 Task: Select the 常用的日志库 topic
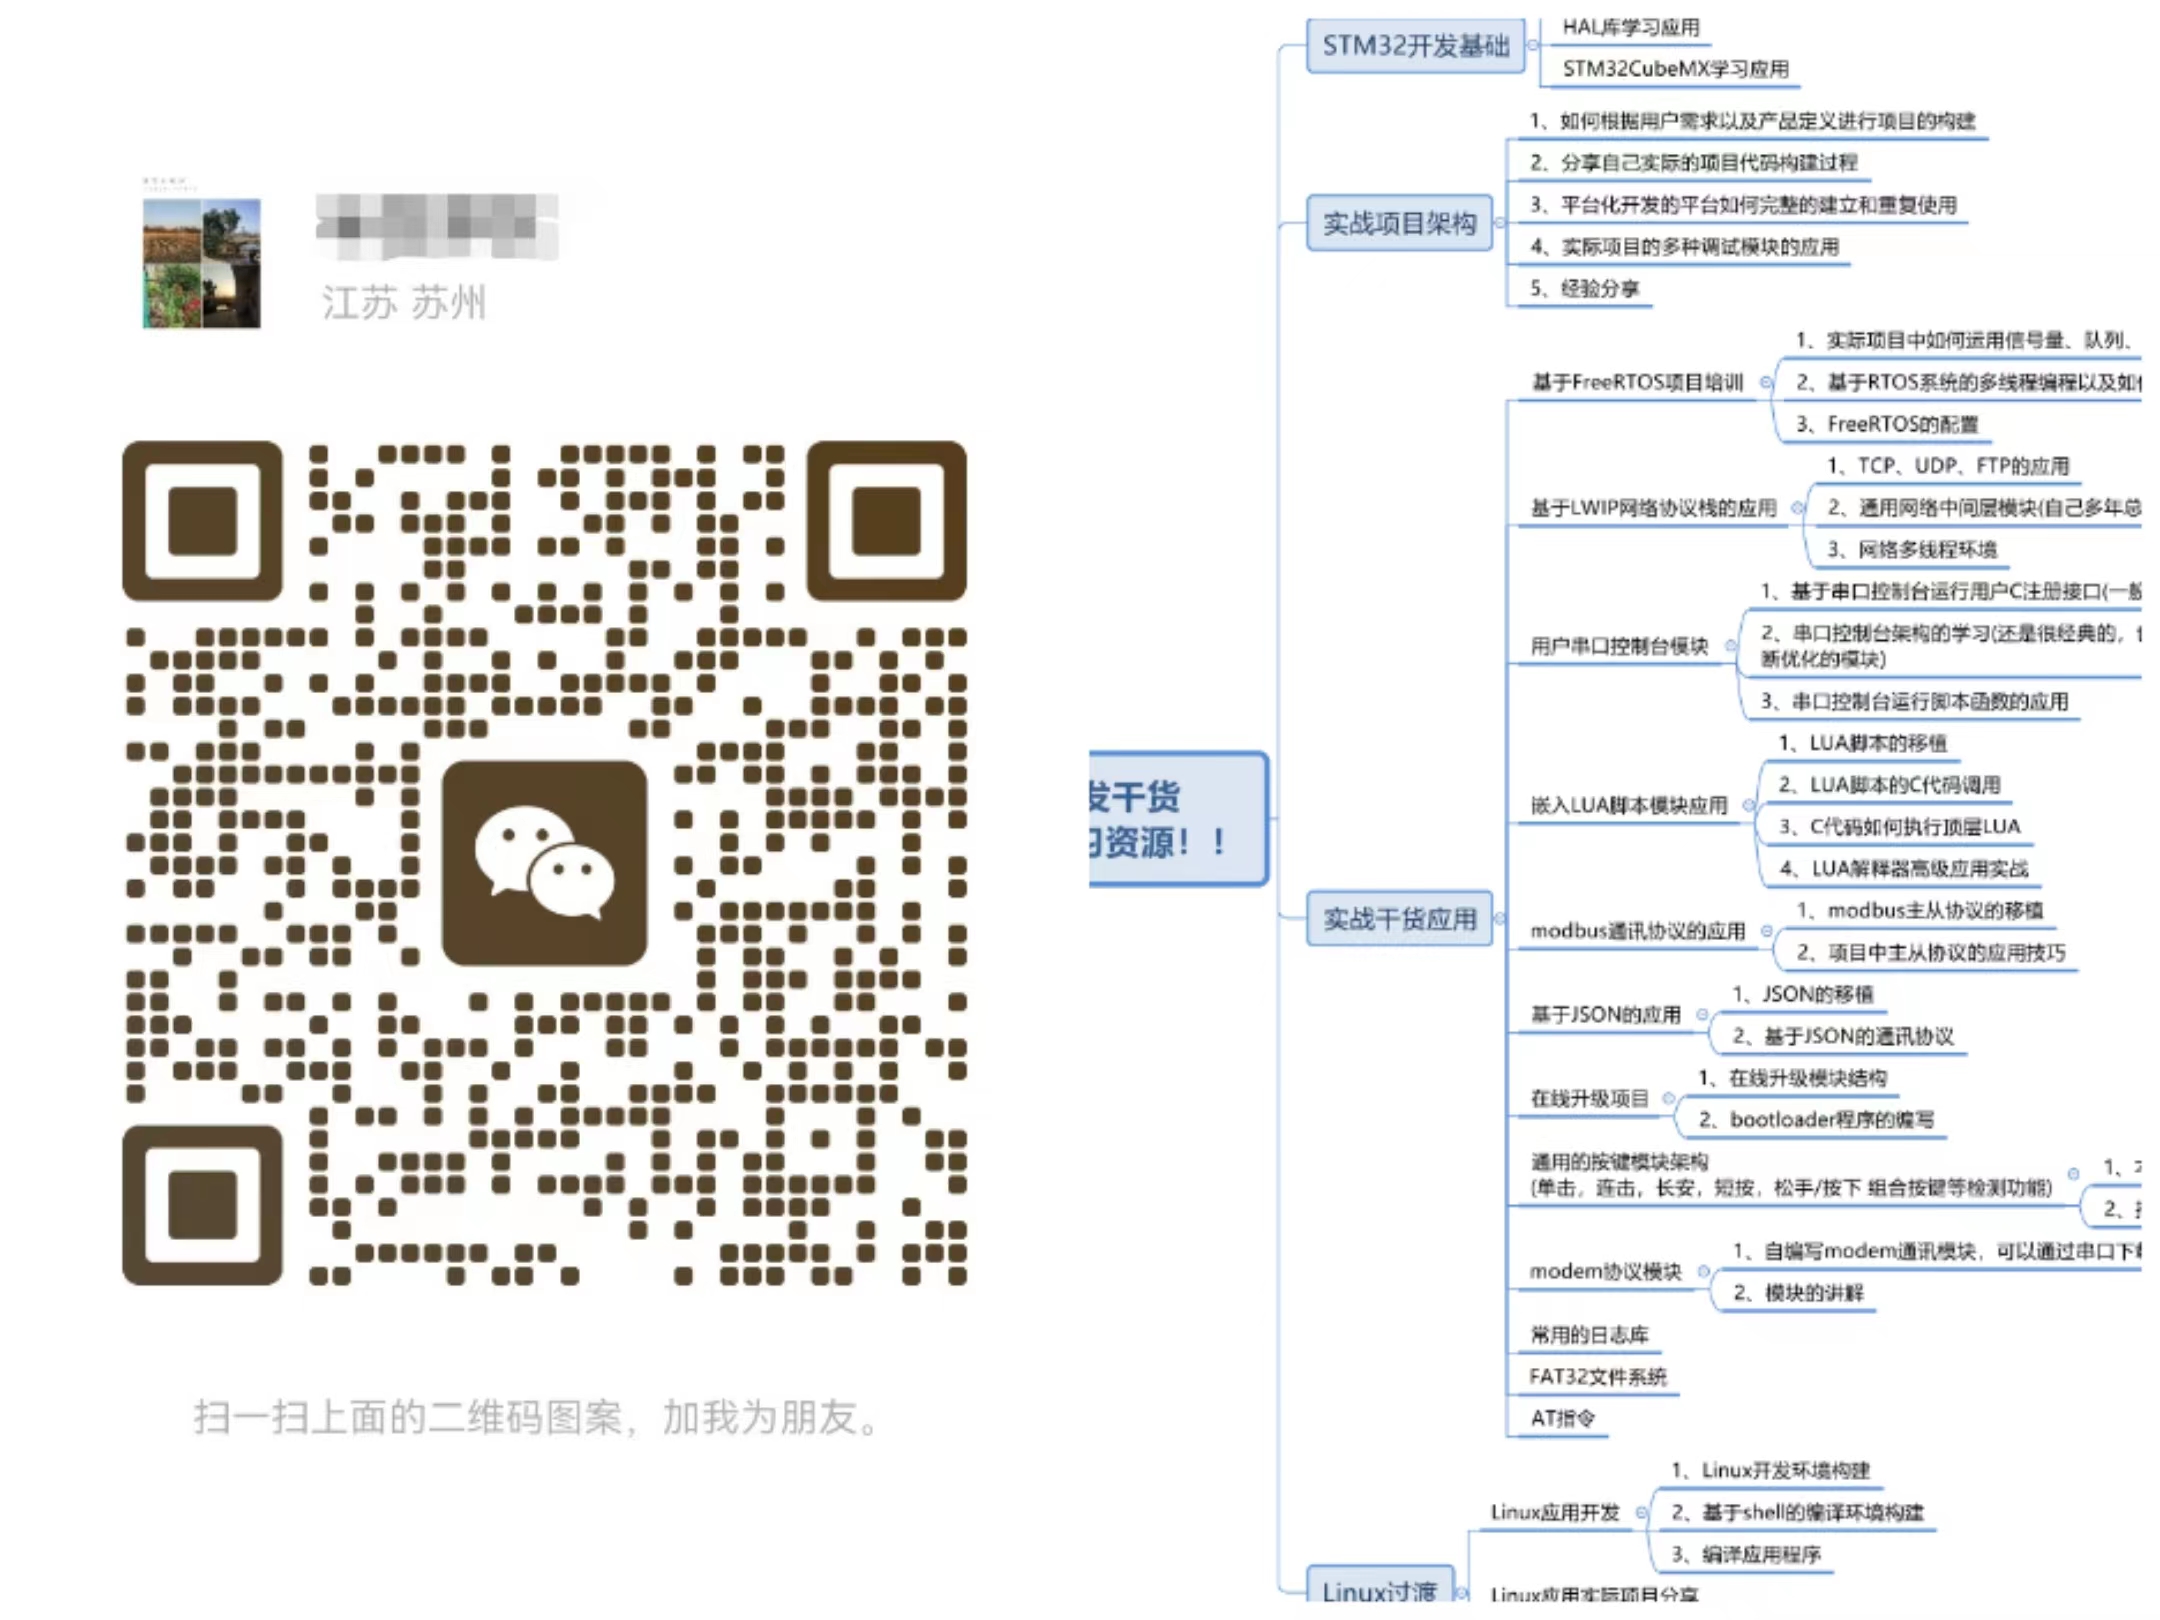(x=1589, y=1335)
